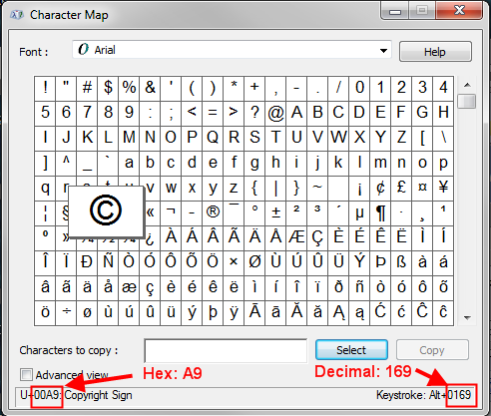Click the scrollbar up arrow
The width and height of the screenshot is (491, 416).
click(x=467, y=85)
